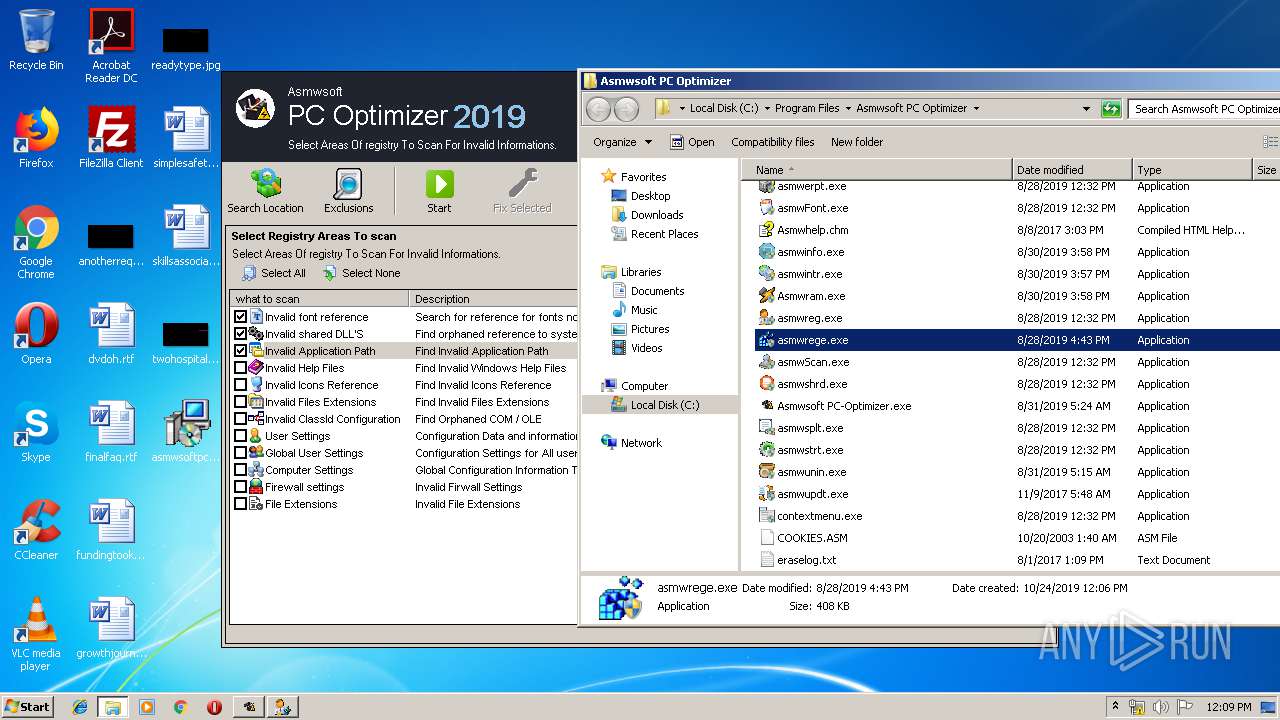Refresh the Explorer folder view
This screenshot has width=1280, height=720.
1111,108
